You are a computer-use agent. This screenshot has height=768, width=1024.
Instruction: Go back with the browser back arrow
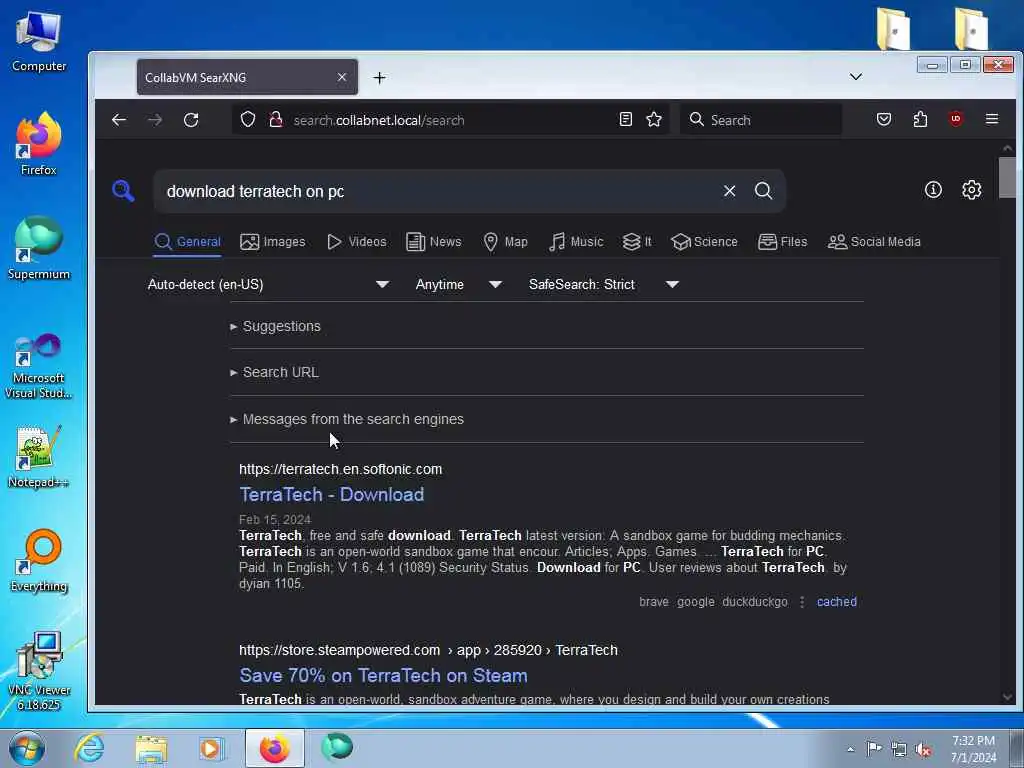pos(119,120)
